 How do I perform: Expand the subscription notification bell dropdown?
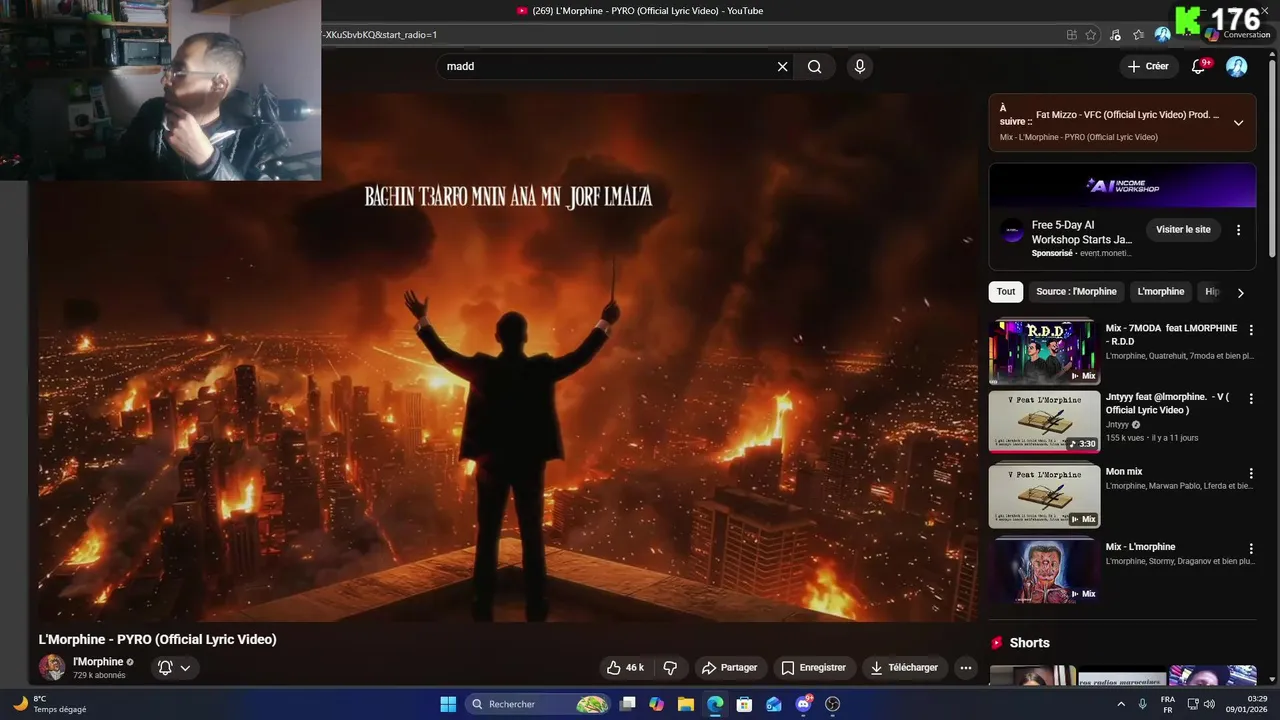(173, 667)
